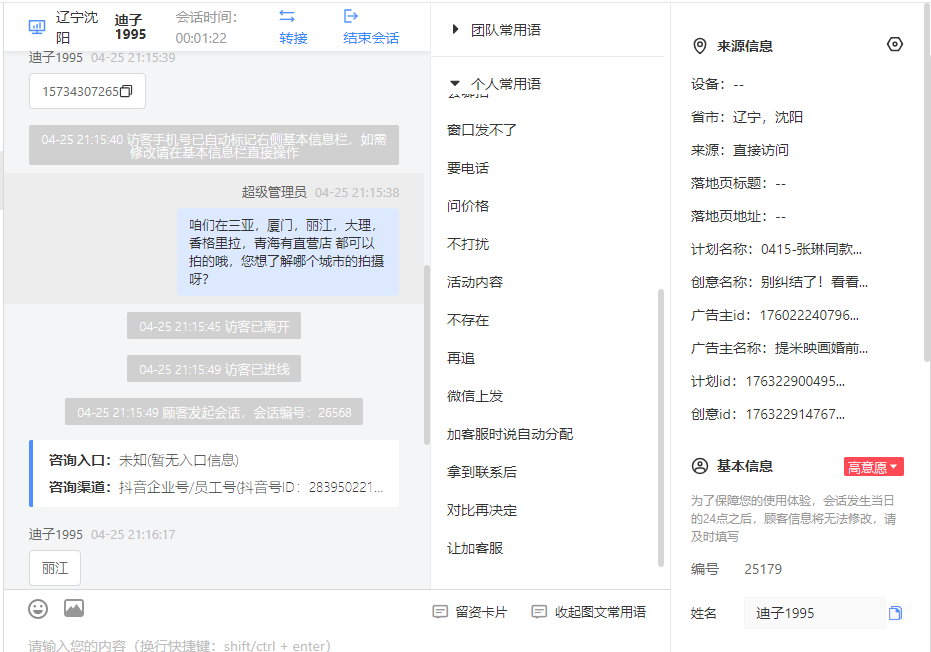Viewport: 931px width, 652px height.
Task: Copy the name 迪子1995 via copy icon
Action: (895, 613)
